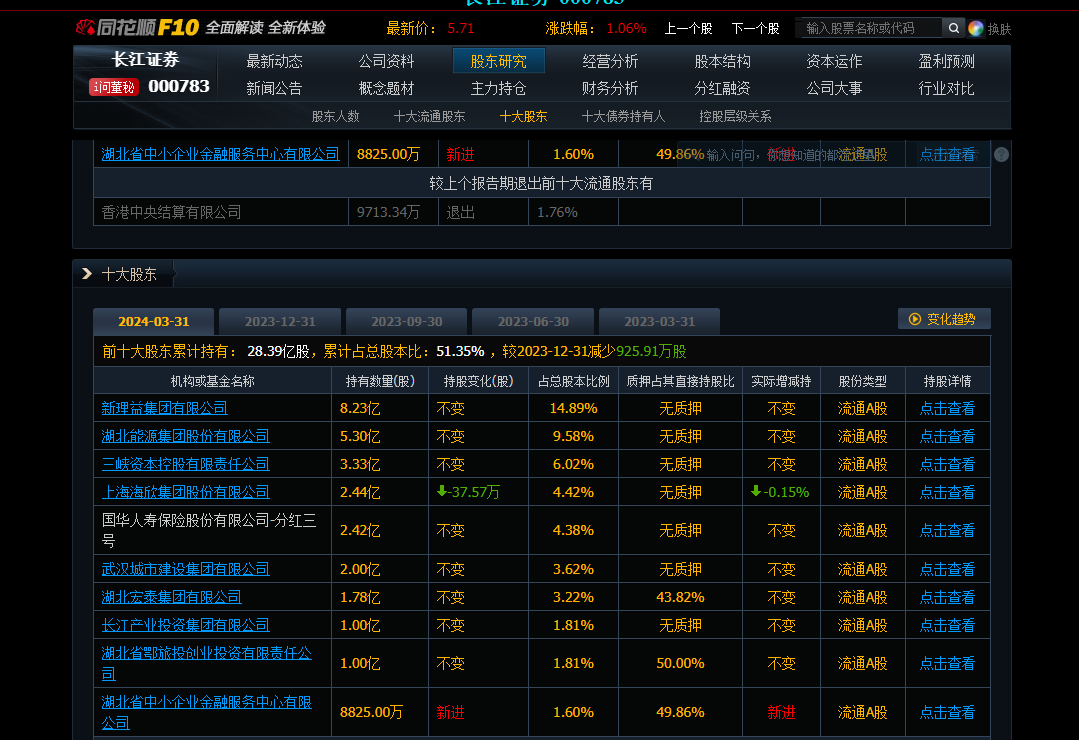Open 武汉城市建设集团有限公司 link
Viewport: 1079px width, 740px height.
click(x=186, y=569)
